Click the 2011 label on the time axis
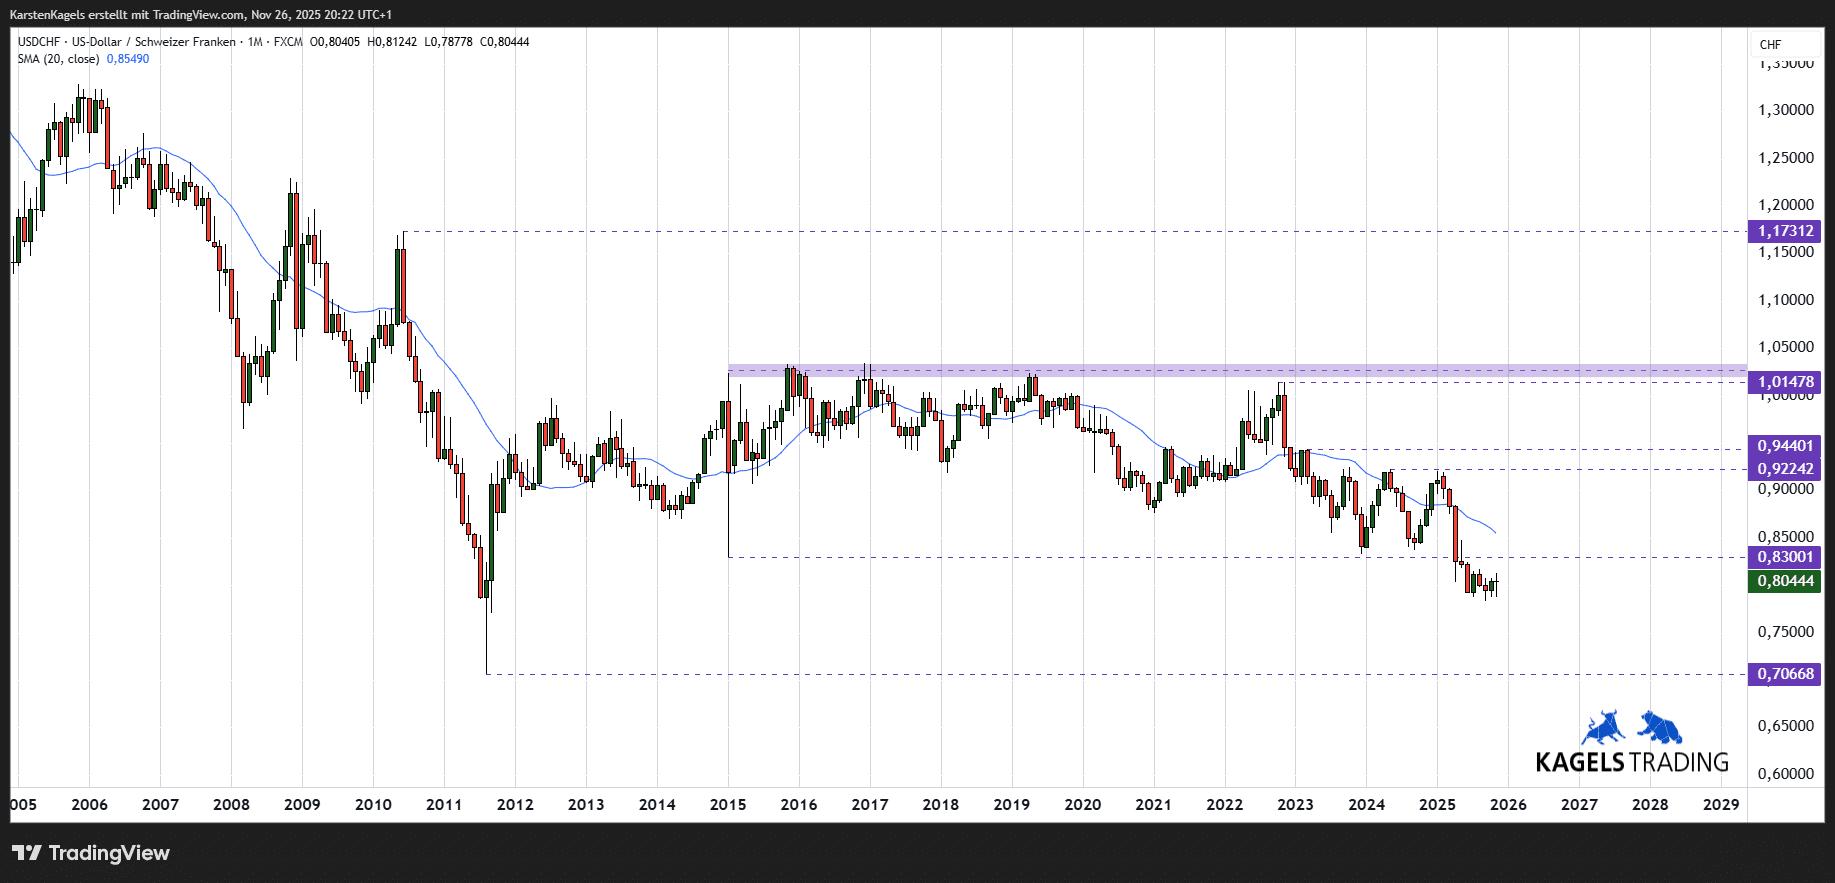This screenshot has height=883, width=1835. point(444,805)
